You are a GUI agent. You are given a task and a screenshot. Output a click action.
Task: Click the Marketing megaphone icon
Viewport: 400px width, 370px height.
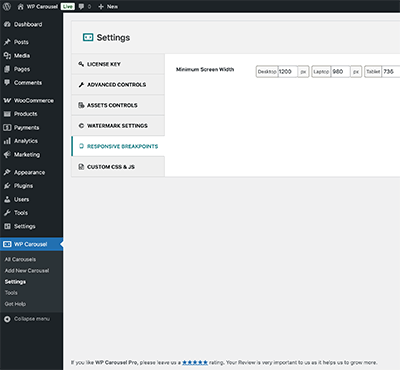(x=7, y=154)
